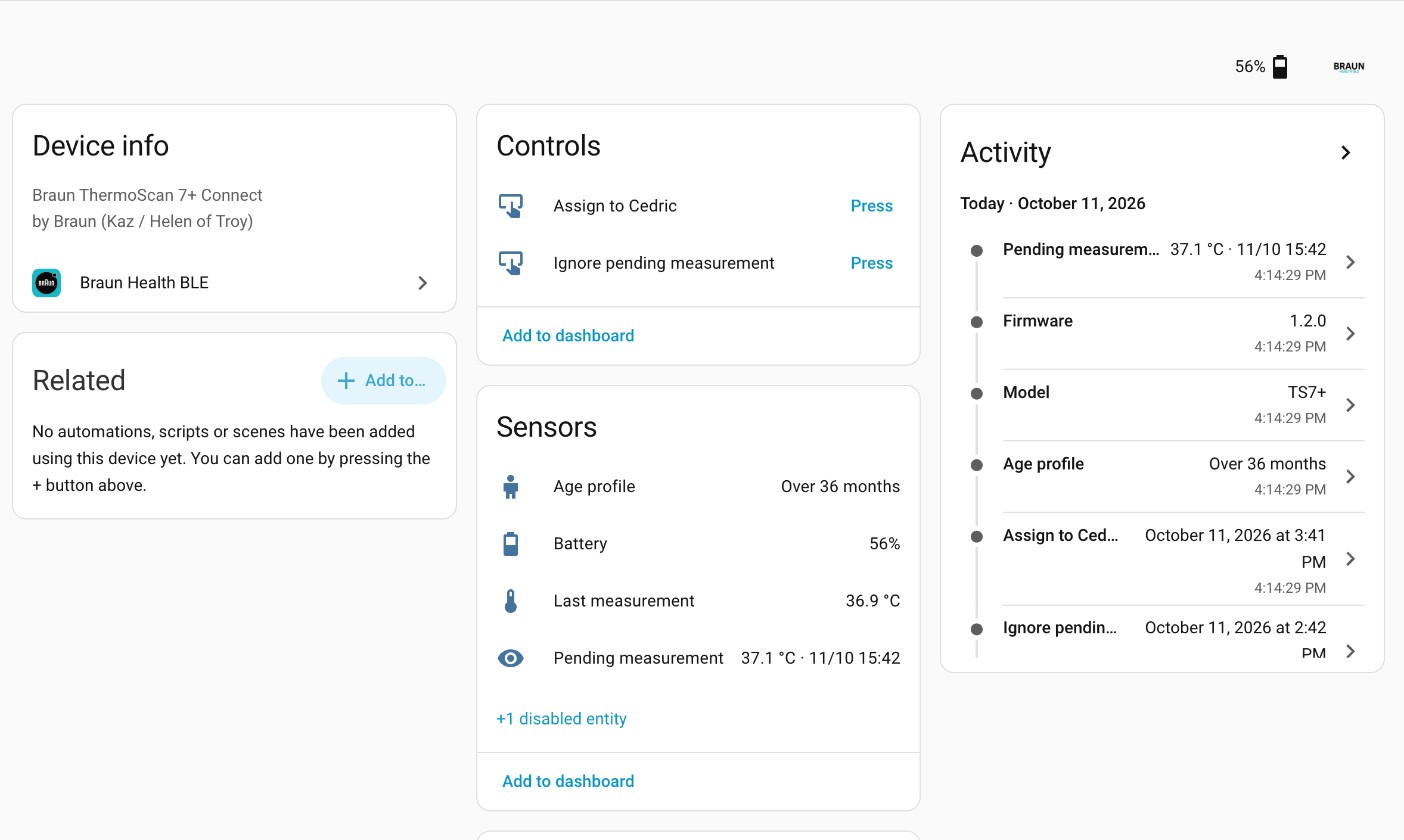The height and width of the screenshot is (840, 1404).
Task: Expand the Pending measurement activity entry chevron
Action: coord(1351,262)
